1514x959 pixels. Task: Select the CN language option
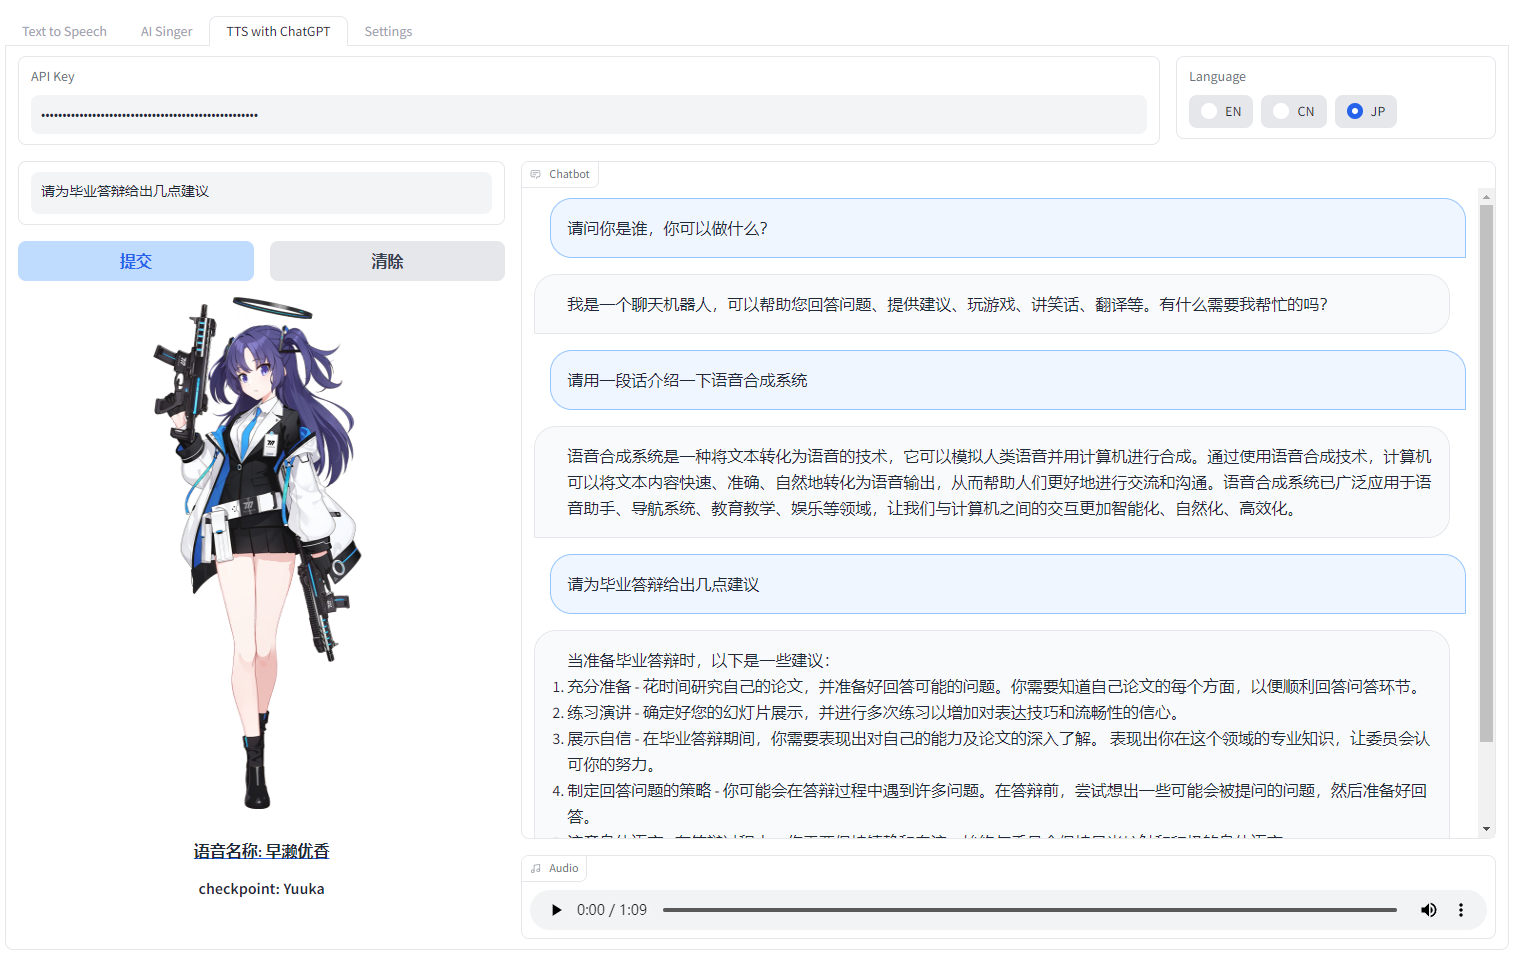coord(1281,111)
